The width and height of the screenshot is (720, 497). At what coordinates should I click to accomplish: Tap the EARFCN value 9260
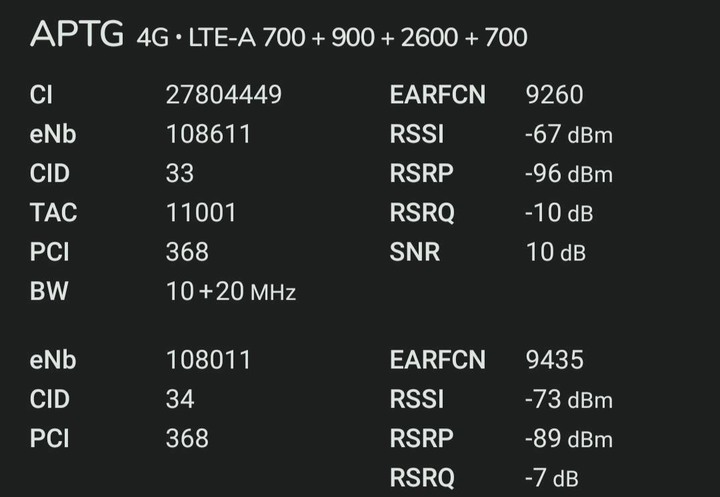coord(554,95)
